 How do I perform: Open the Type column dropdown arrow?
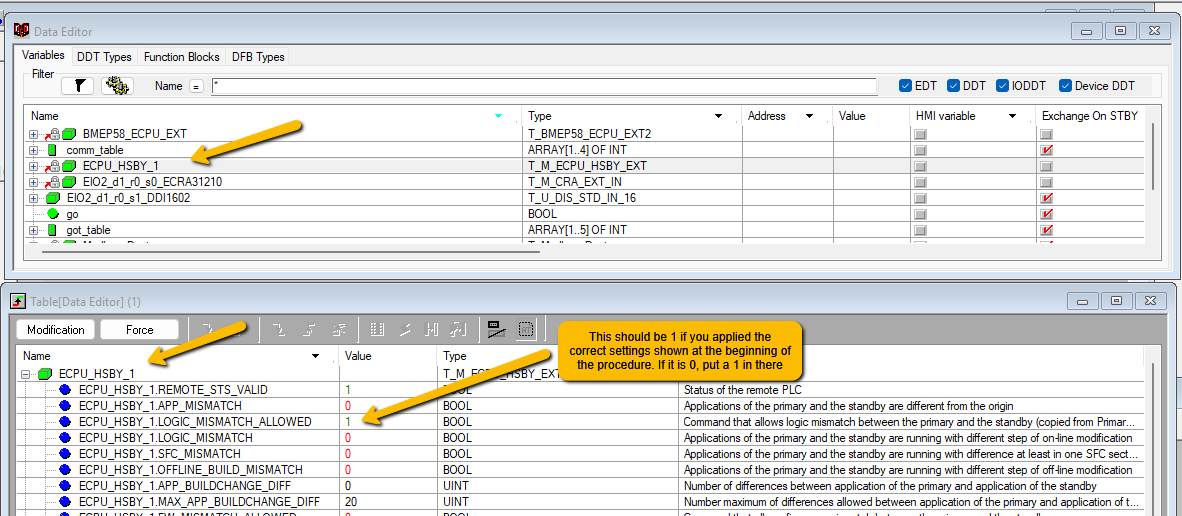pos(718,117)
